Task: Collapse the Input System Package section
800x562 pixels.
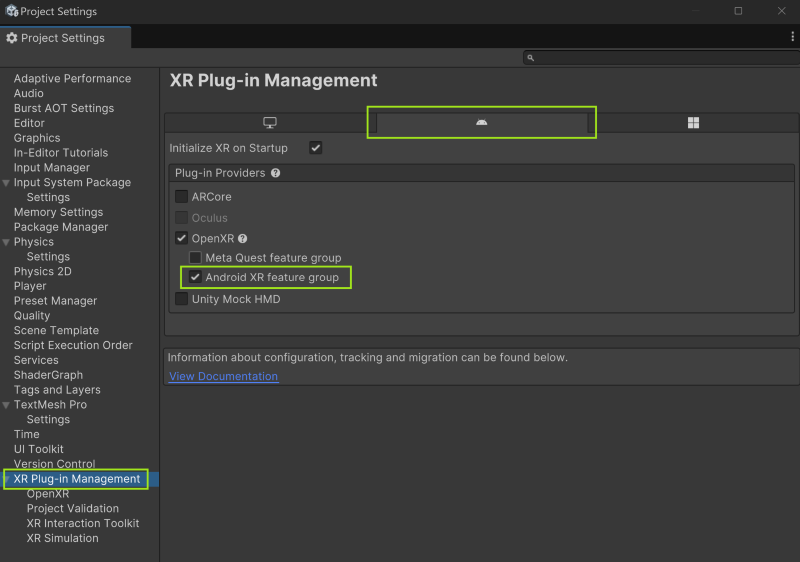Action: click(7, 183)
